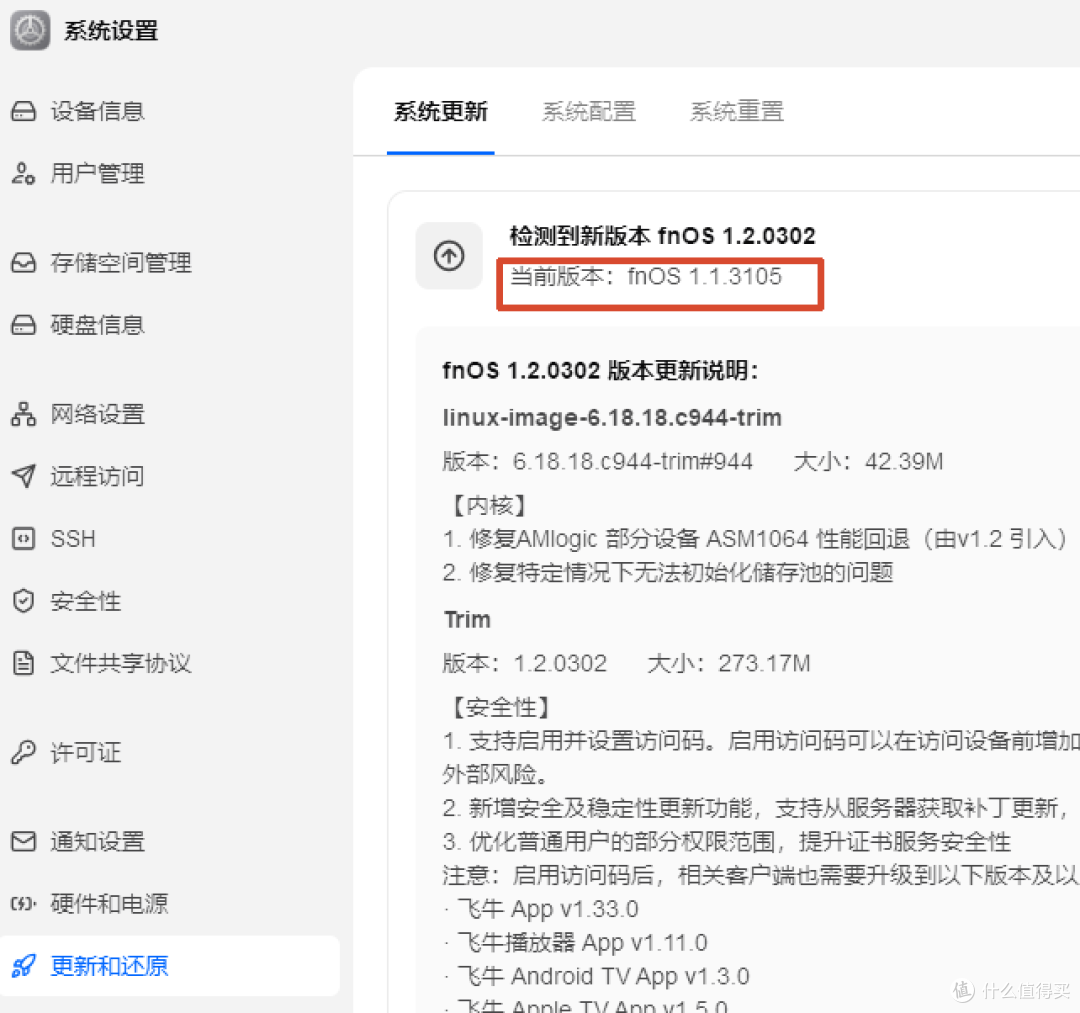Click the 设备信息 drive icon
Screen dimensions: 1080x1013
(x=23, y=111)
